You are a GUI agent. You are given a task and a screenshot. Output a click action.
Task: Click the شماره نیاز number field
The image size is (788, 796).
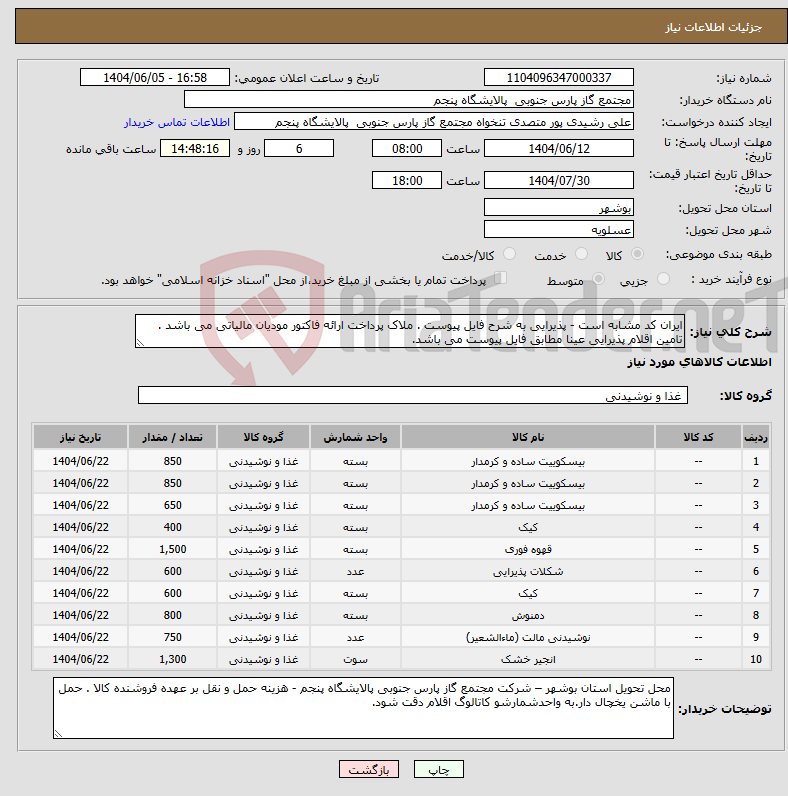[x=558, y=78]
